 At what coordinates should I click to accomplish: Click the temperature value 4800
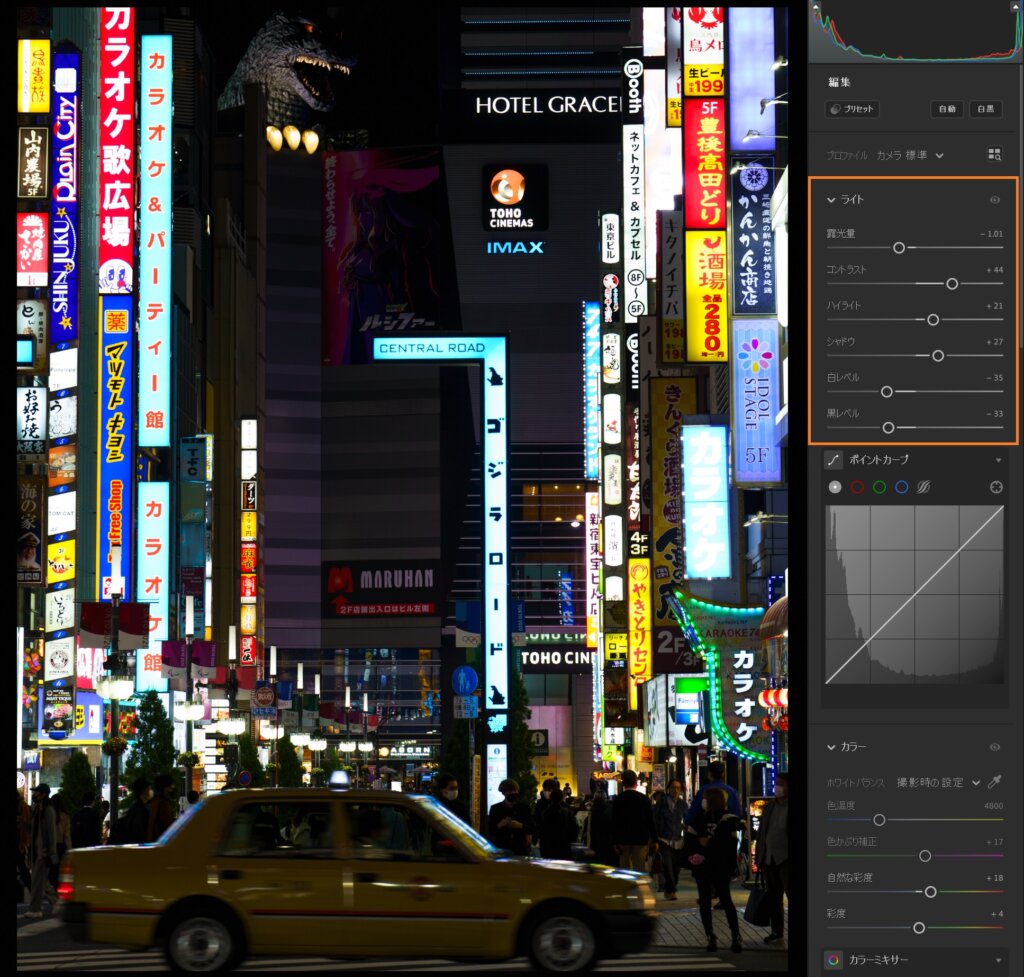993,806
